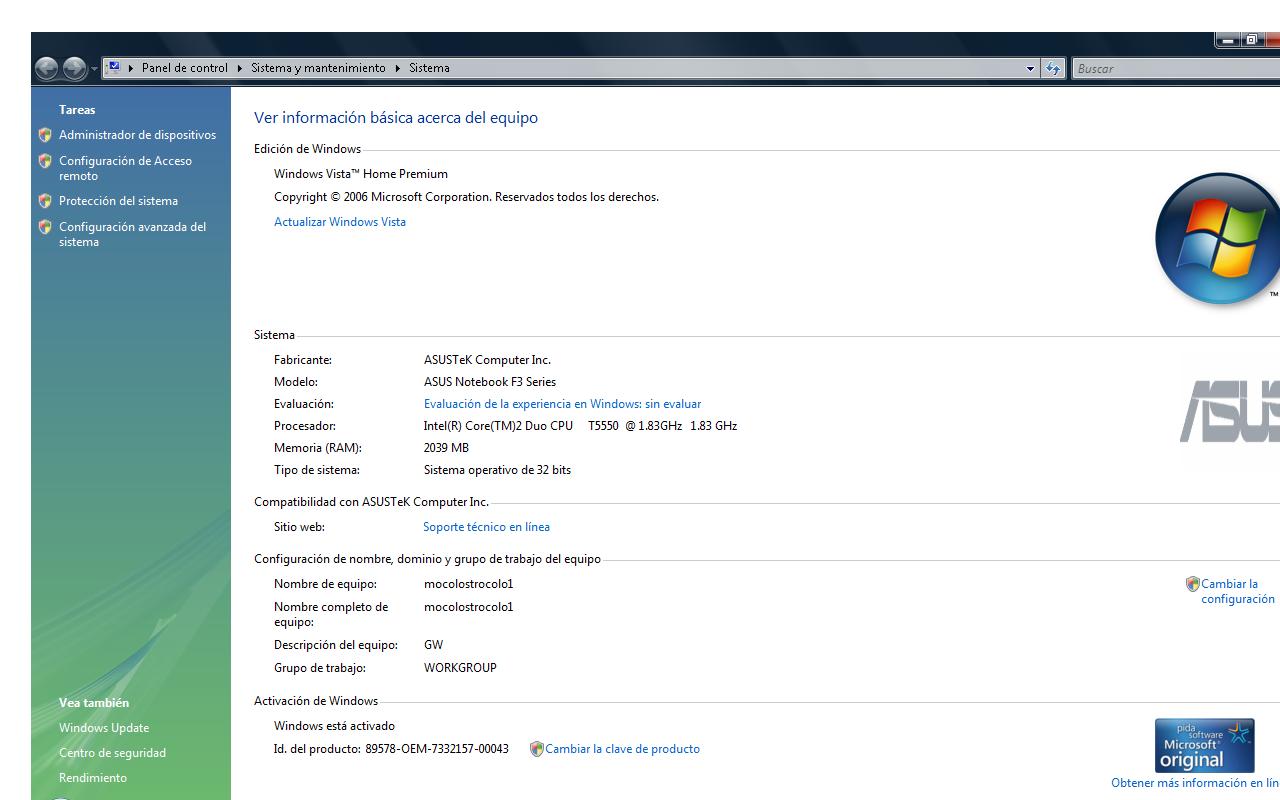Click the Tareas heading in the sidebar
This screenshot has width=1280, height=800.
77,110
